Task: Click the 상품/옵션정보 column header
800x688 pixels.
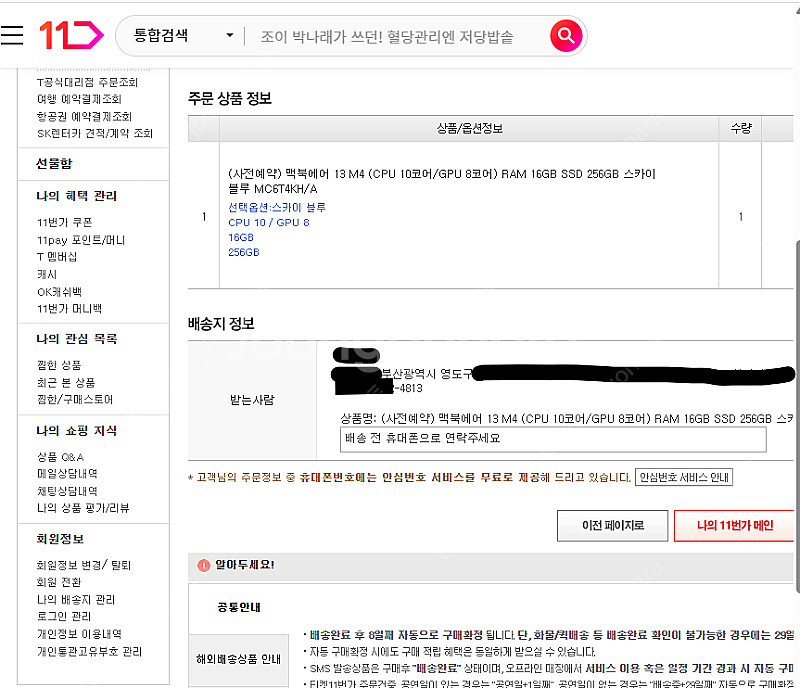Action: click(469, 128)
